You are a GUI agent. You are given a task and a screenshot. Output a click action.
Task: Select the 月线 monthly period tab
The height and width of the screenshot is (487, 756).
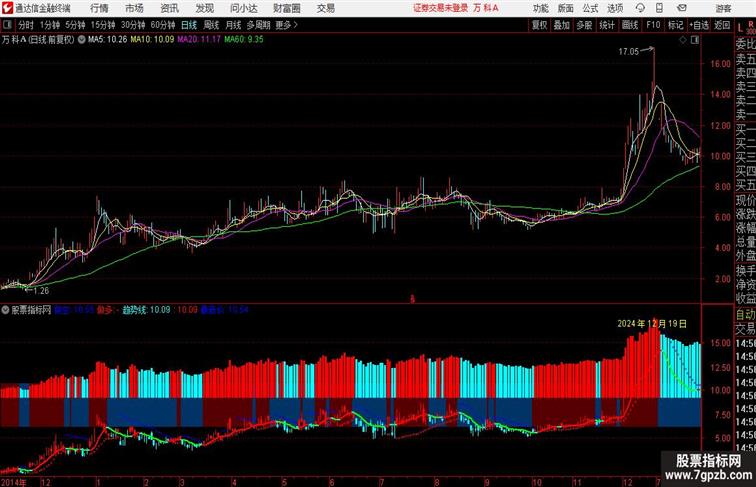point(233,25)
